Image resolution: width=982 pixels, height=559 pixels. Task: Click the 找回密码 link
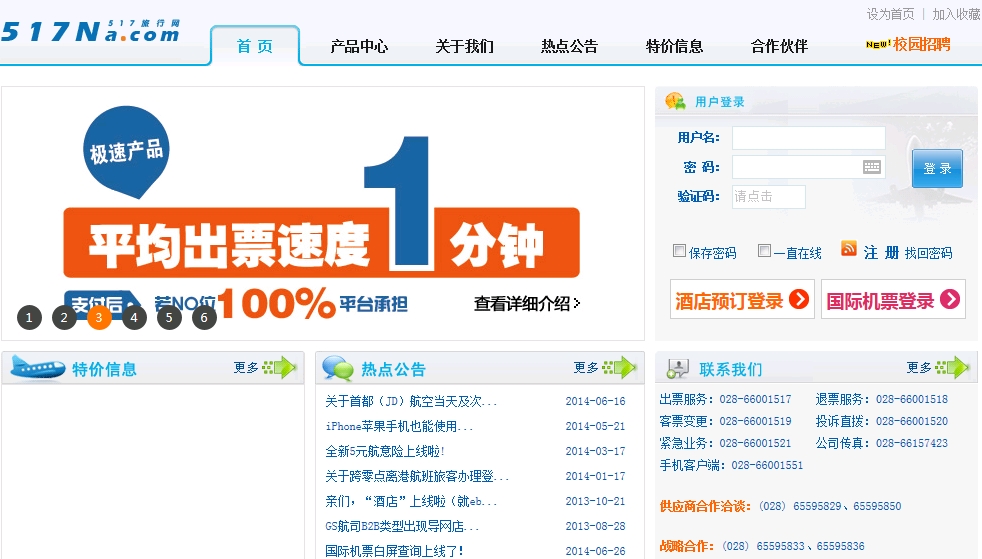point(928,253)
